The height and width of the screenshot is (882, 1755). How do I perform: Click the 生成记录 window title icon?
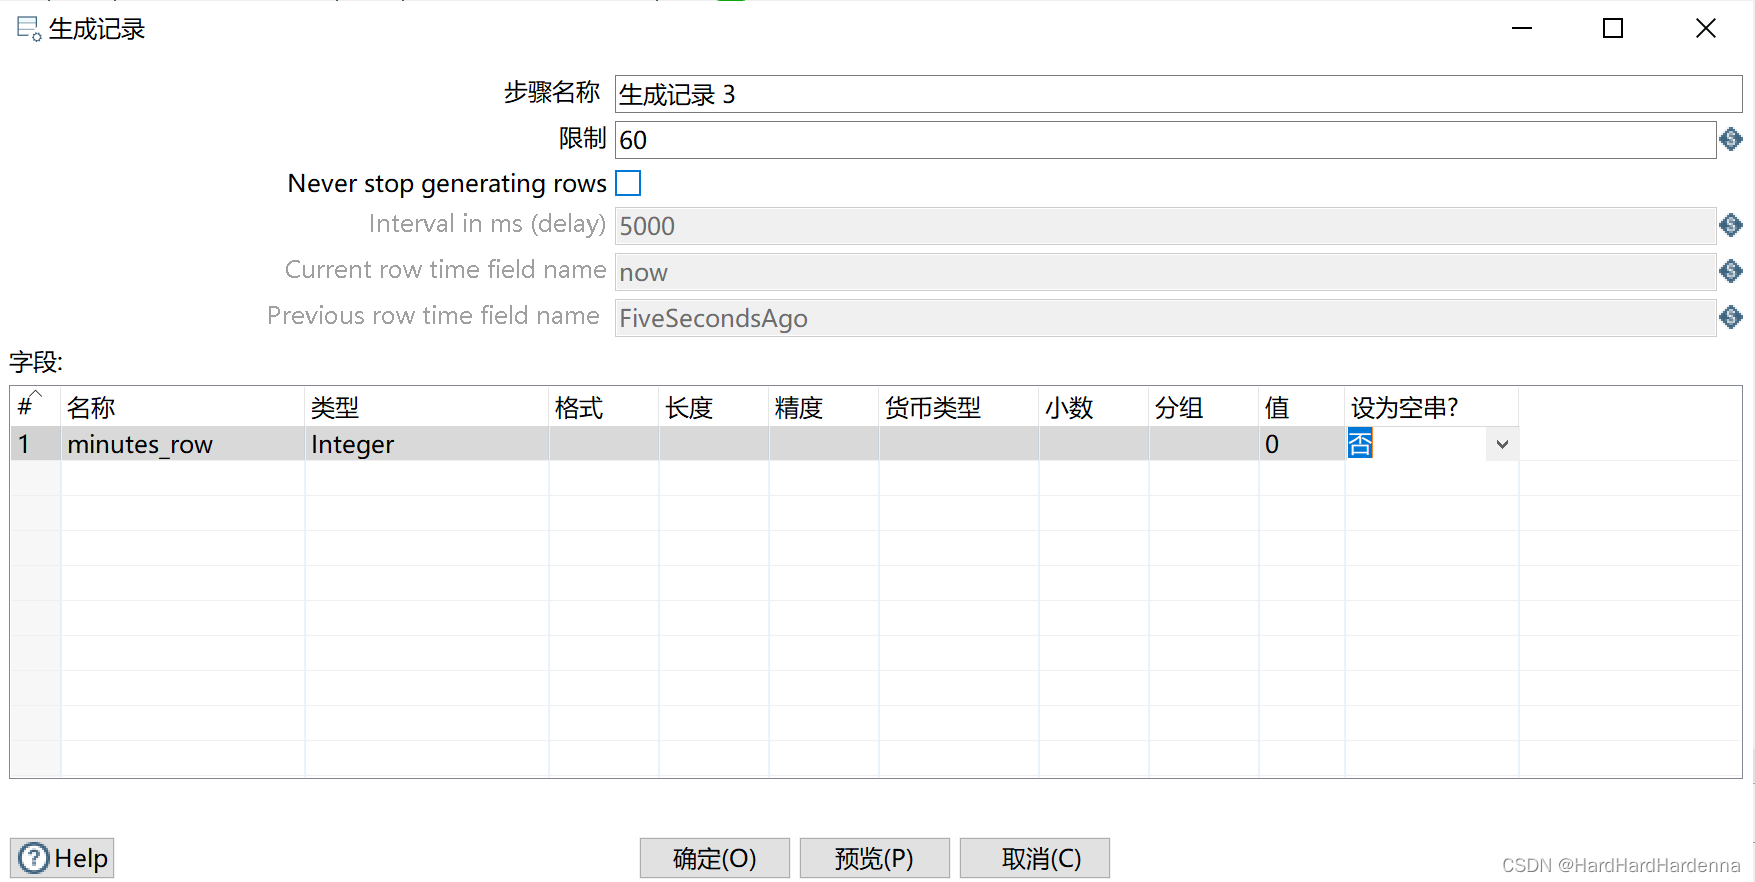pos(29,28)
